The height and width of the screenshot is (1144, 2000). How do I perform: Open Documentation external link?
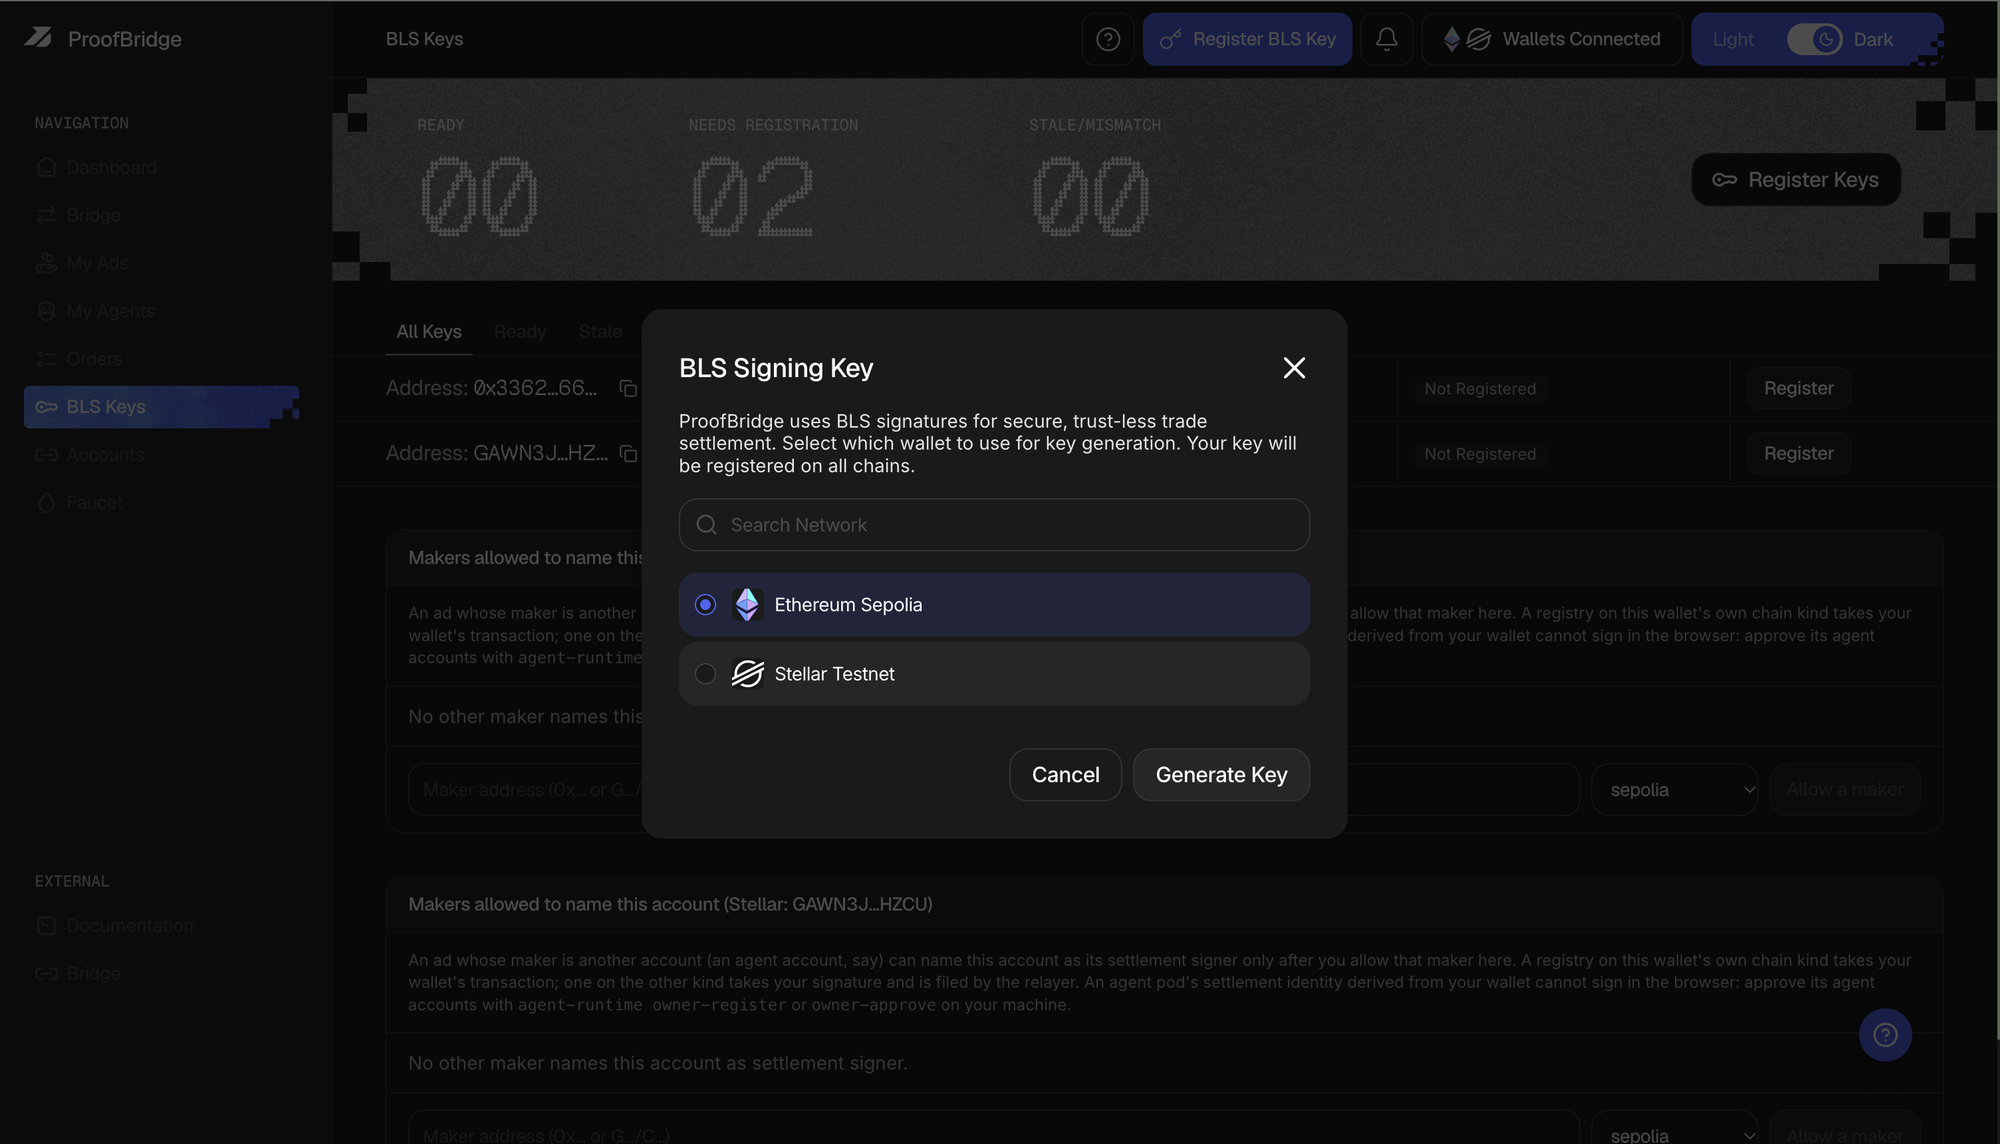click(x=130, y=926)
